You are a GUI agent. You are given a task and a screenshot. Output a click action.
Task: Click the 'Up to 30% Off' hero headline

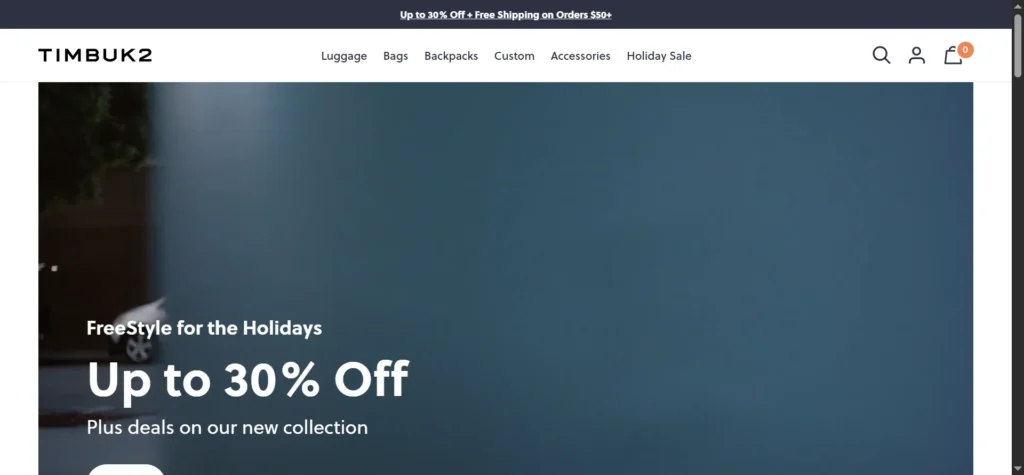pyautogui.click(x=248, y=379)
